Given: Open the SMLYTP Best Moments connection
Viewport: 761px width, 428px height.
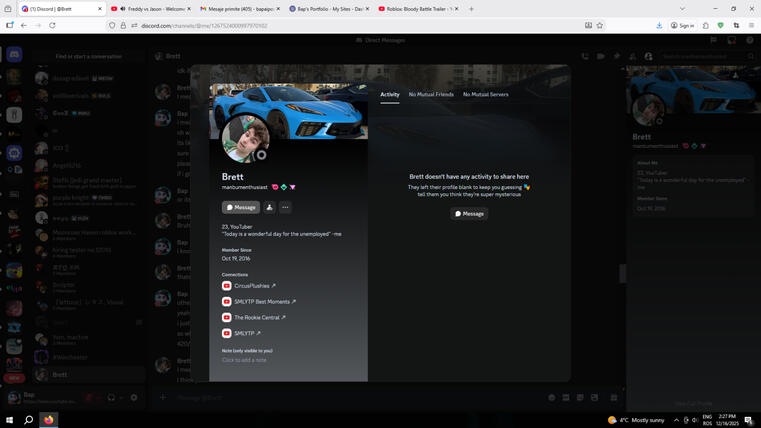Looking at the screenshot, I should [264, 302].
